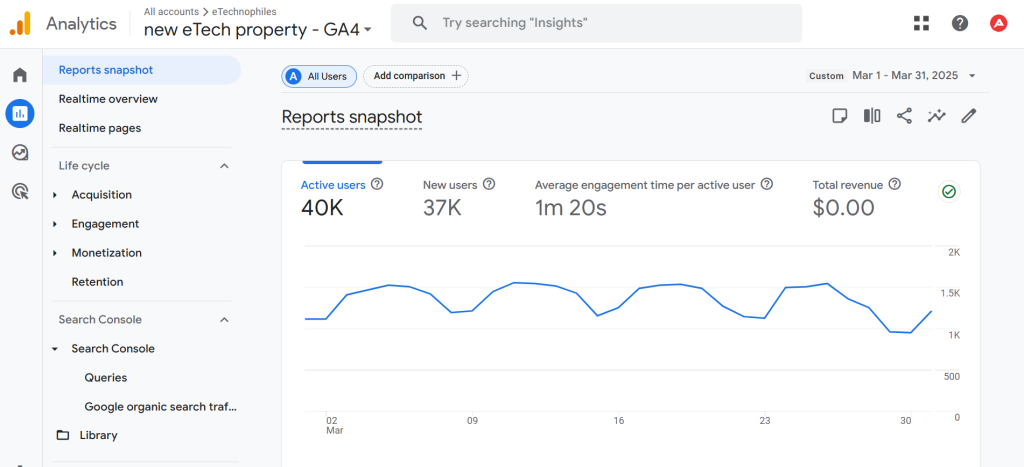The height and width of the screenshot is (467, 1024).
Task: Open the Advertising icon in left rail
Action: pos(19,191)
